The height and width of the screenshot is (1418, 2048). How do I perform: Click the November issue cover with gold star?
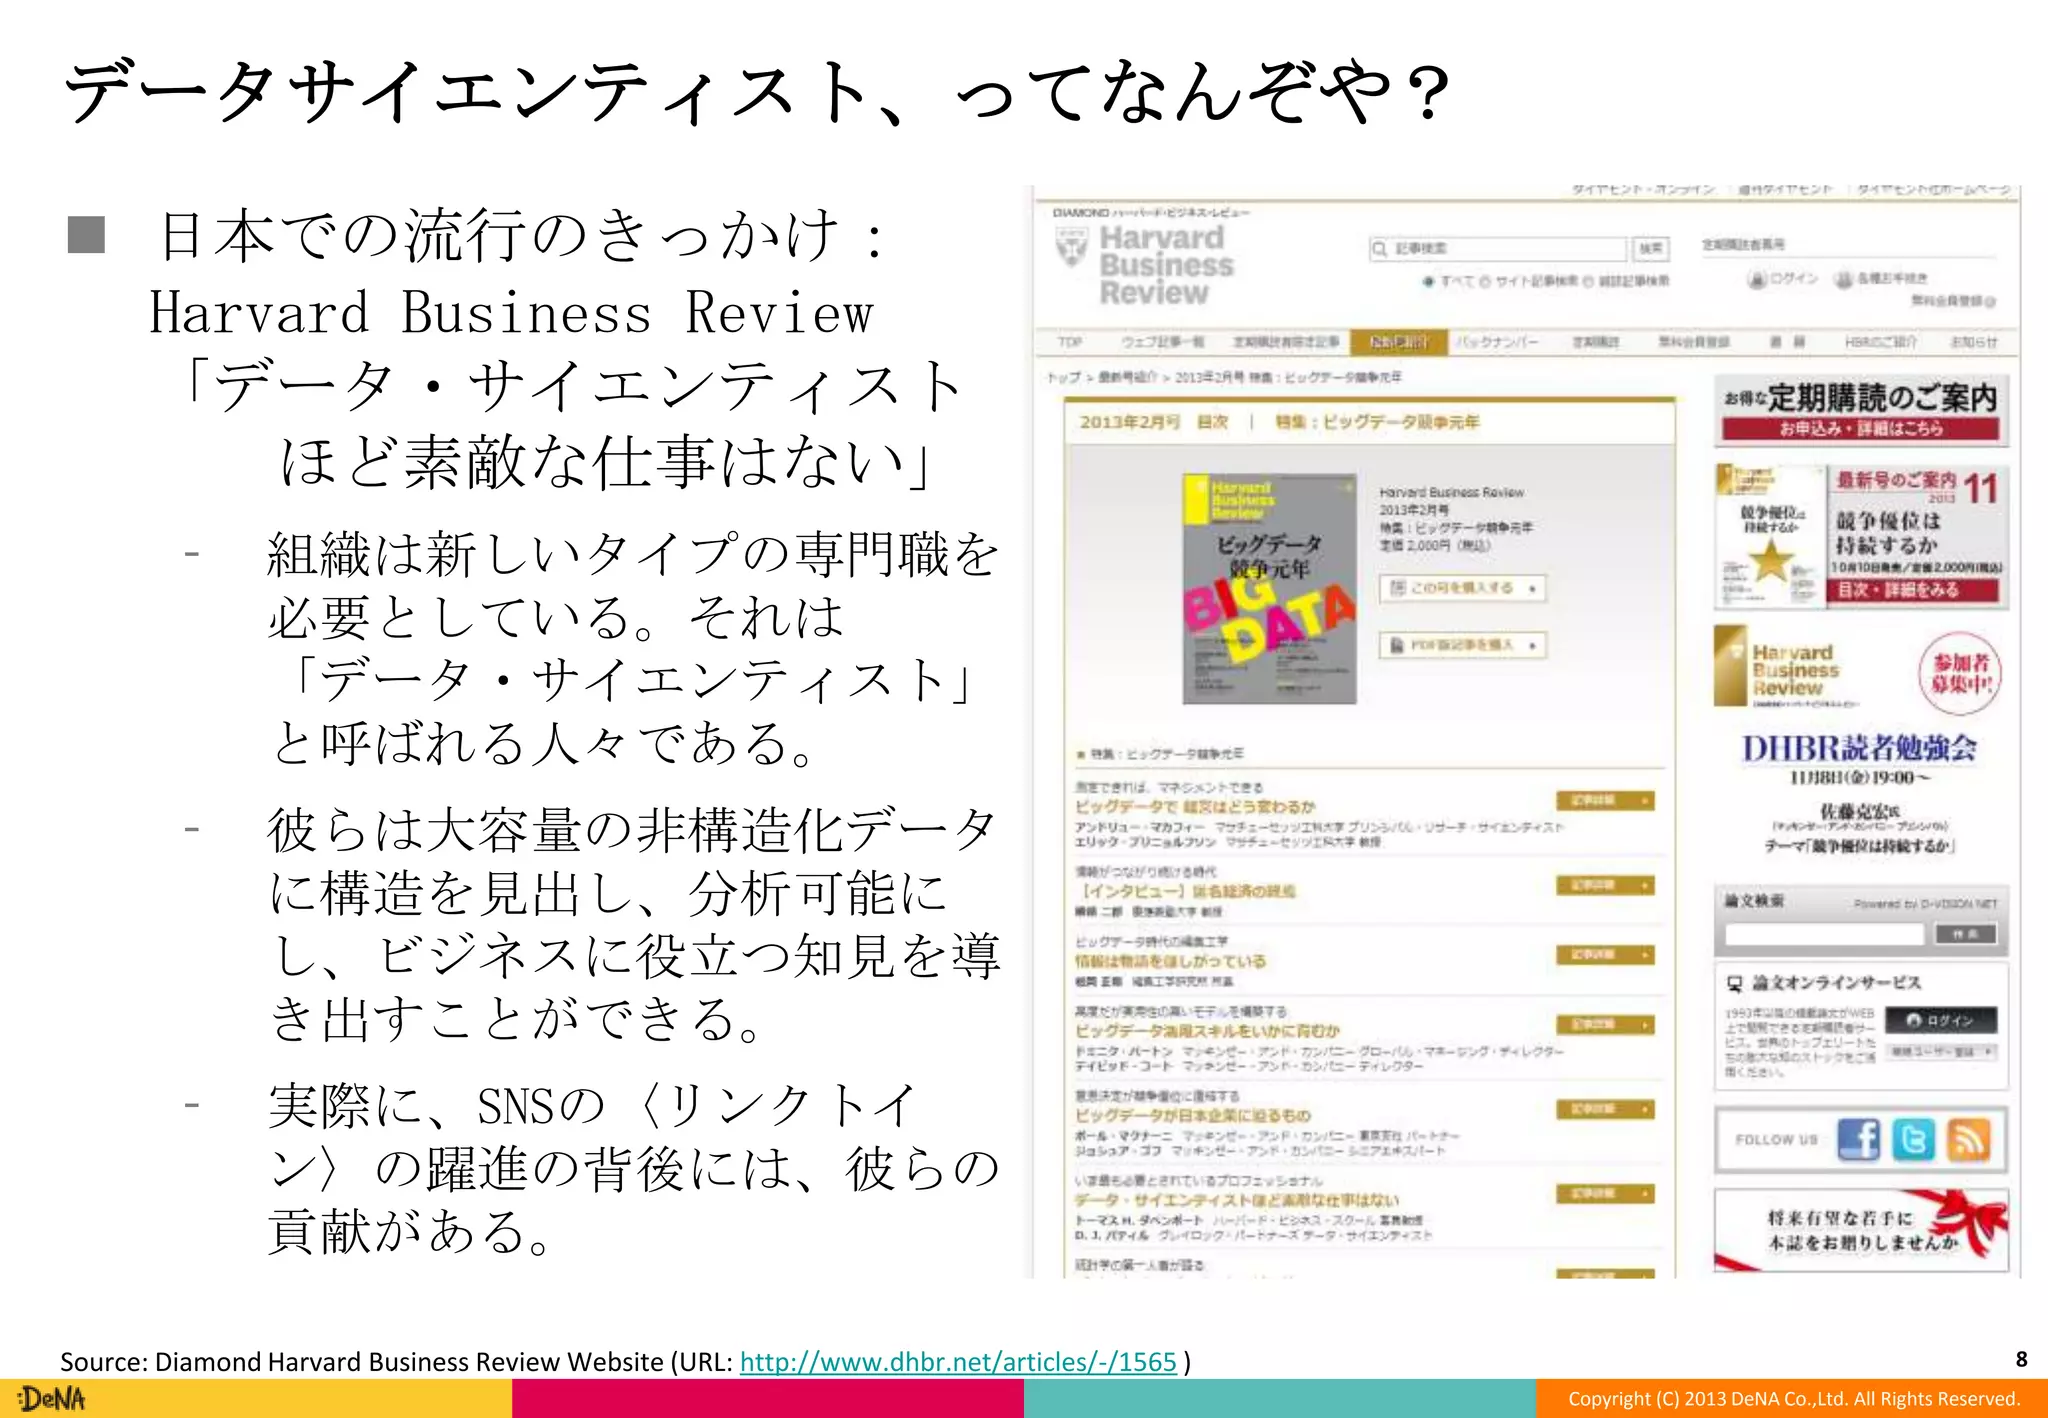tap(1769, 536)
